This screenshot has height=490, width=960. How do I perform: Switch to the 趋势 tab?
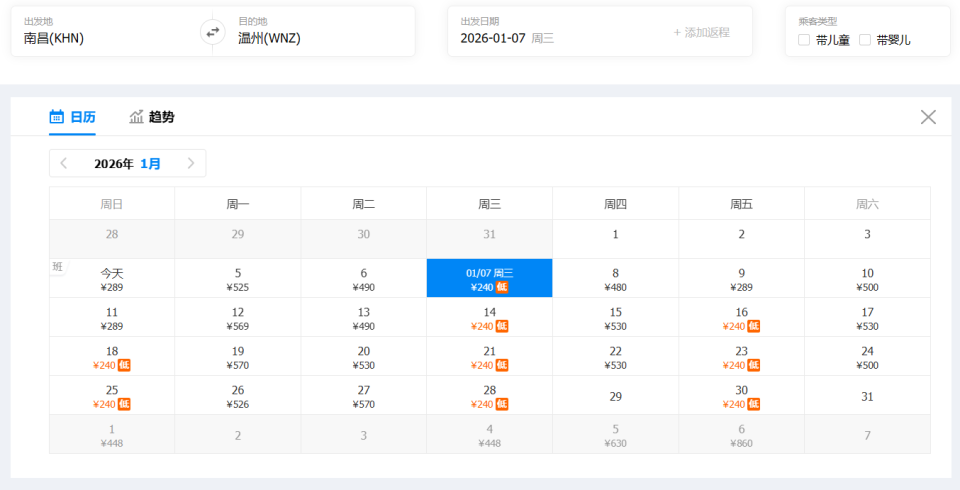[161, 117]
